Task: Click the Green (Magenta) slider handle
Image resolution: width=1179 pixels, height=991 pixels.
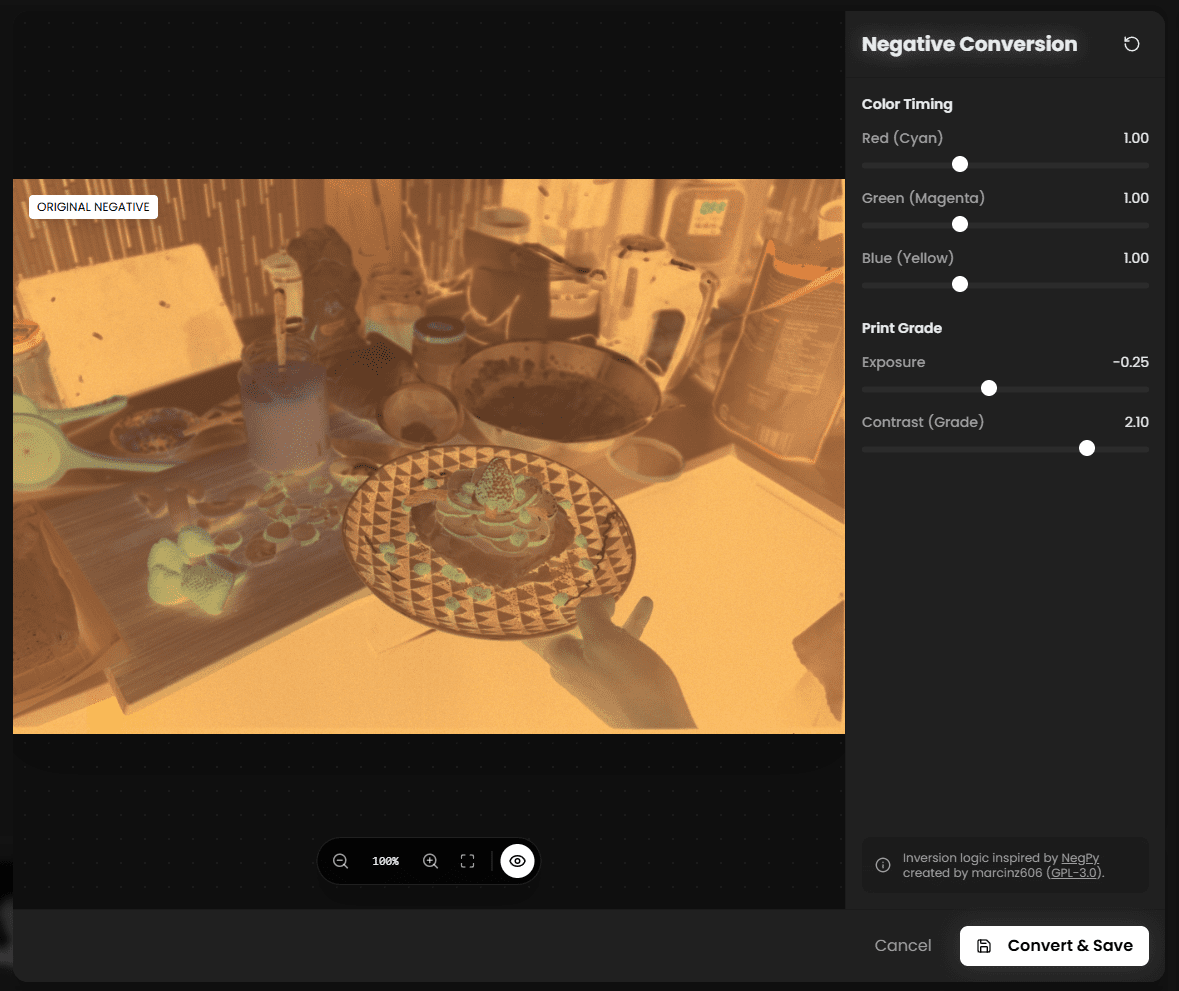Action: [x=959, y=224]
